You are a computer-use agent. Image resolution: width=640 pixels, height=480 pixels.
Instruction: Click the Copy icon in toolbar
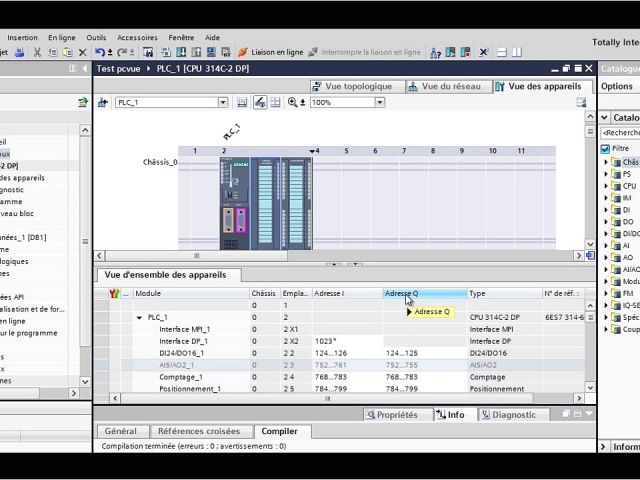tap(53, 52)
